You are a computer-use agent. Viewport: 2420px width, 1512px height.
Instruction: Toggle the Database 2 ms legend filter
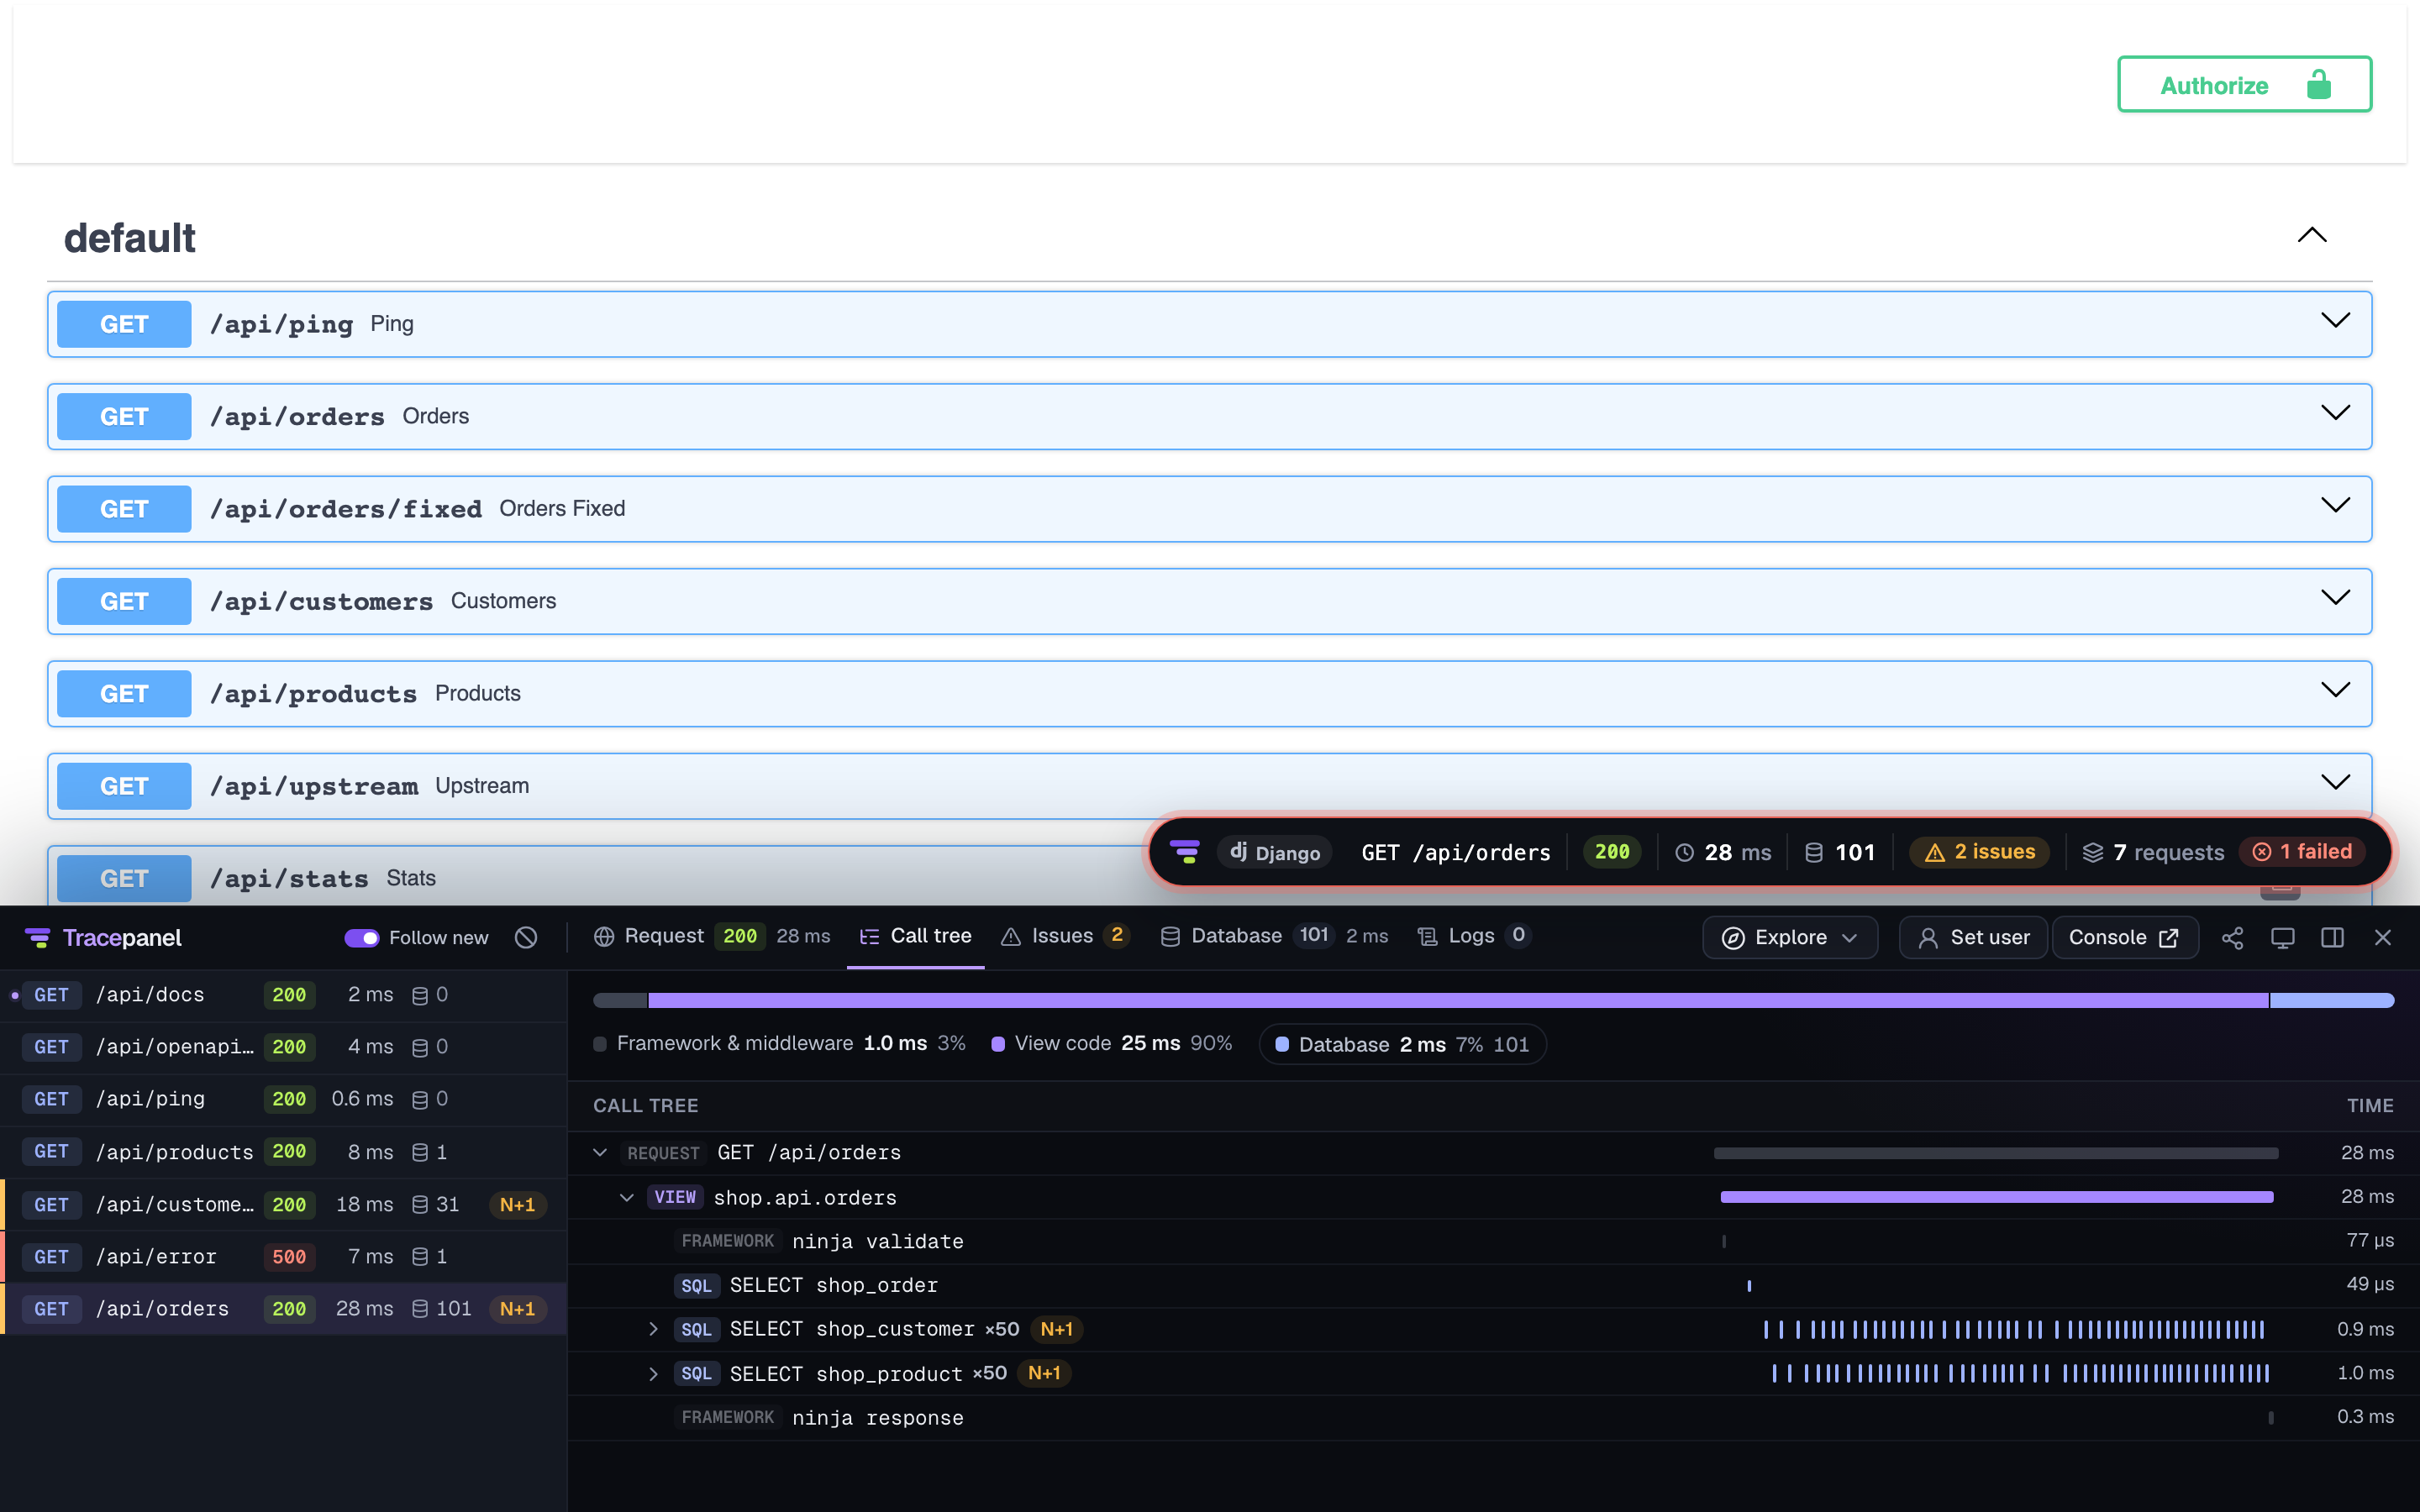(1402, 1044)
